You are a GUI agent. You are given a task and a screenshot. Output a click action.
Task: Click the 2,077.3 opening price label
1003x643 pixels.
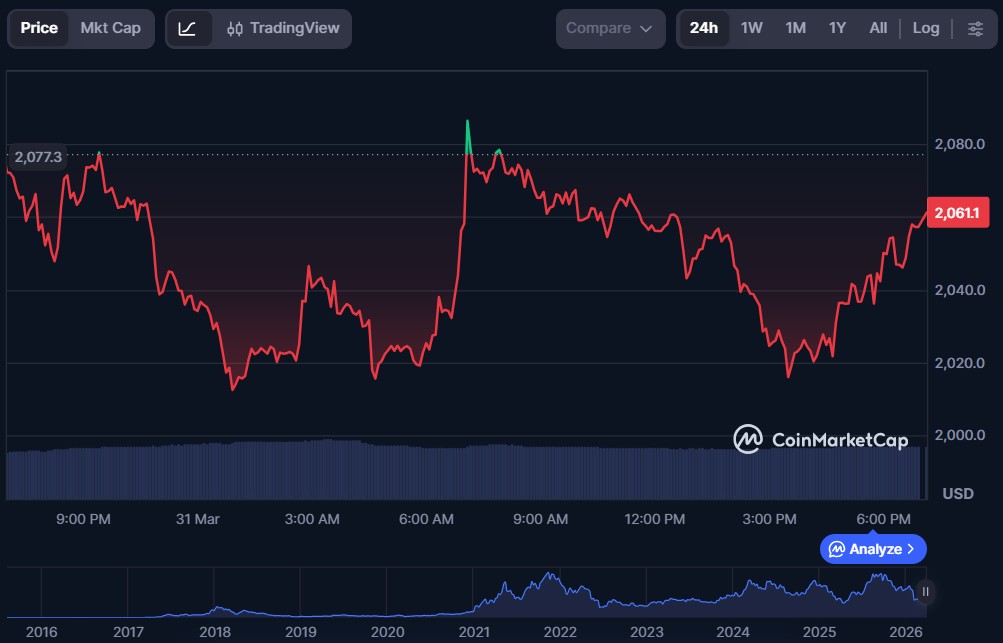(38, 157)
